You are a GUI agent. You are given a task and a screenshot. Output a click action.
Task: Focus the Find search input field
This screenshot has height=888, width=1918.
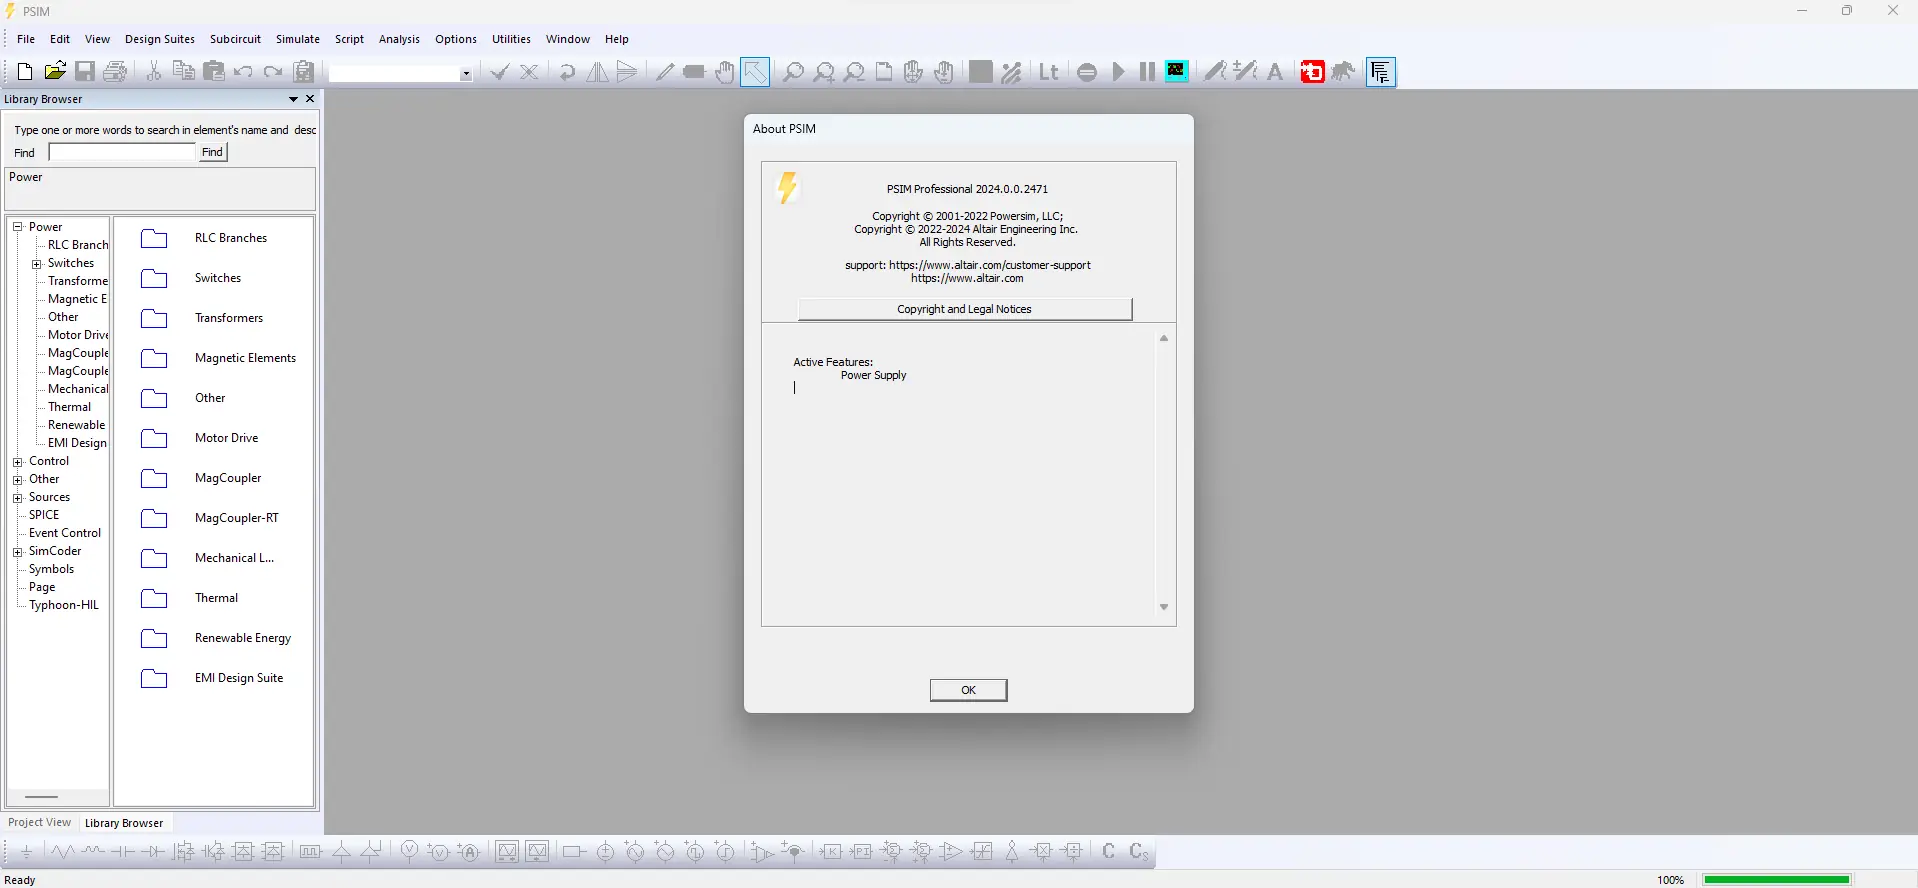point(122,152)
